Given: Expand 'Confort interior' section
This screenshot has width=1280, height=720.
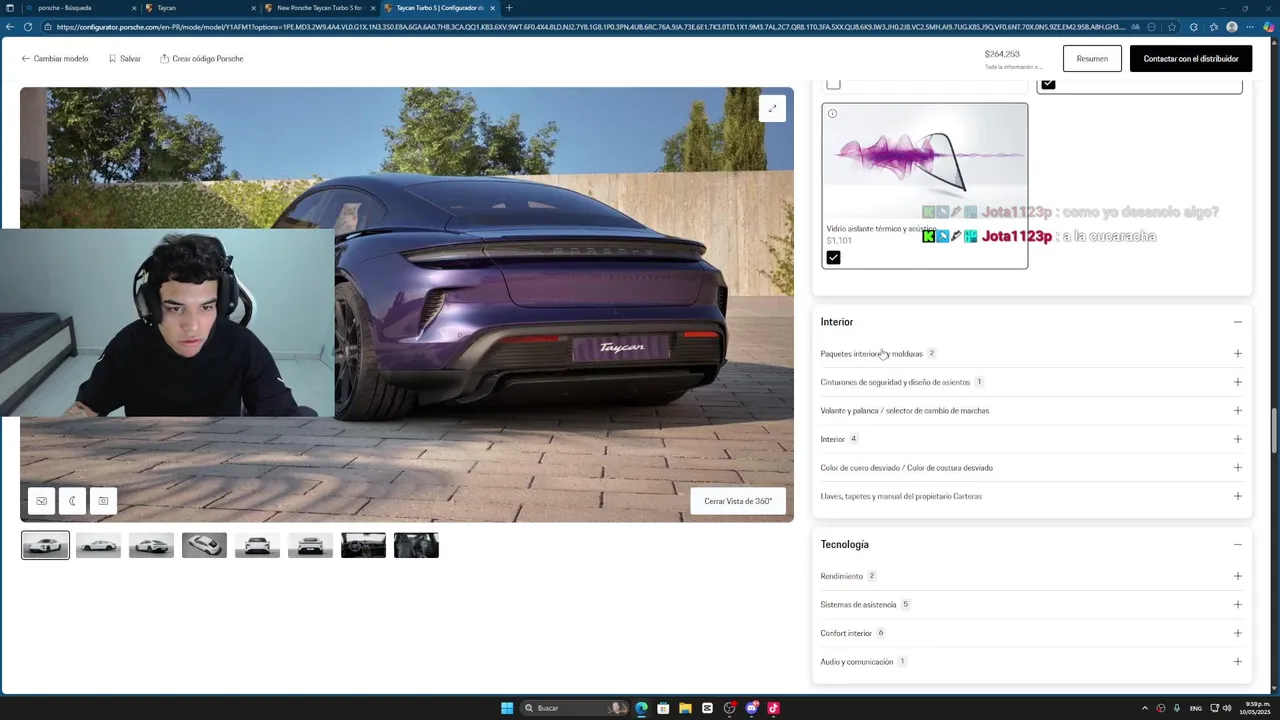Looking at the screenshot, I should pyautogui.click(x=1031, y=633).
